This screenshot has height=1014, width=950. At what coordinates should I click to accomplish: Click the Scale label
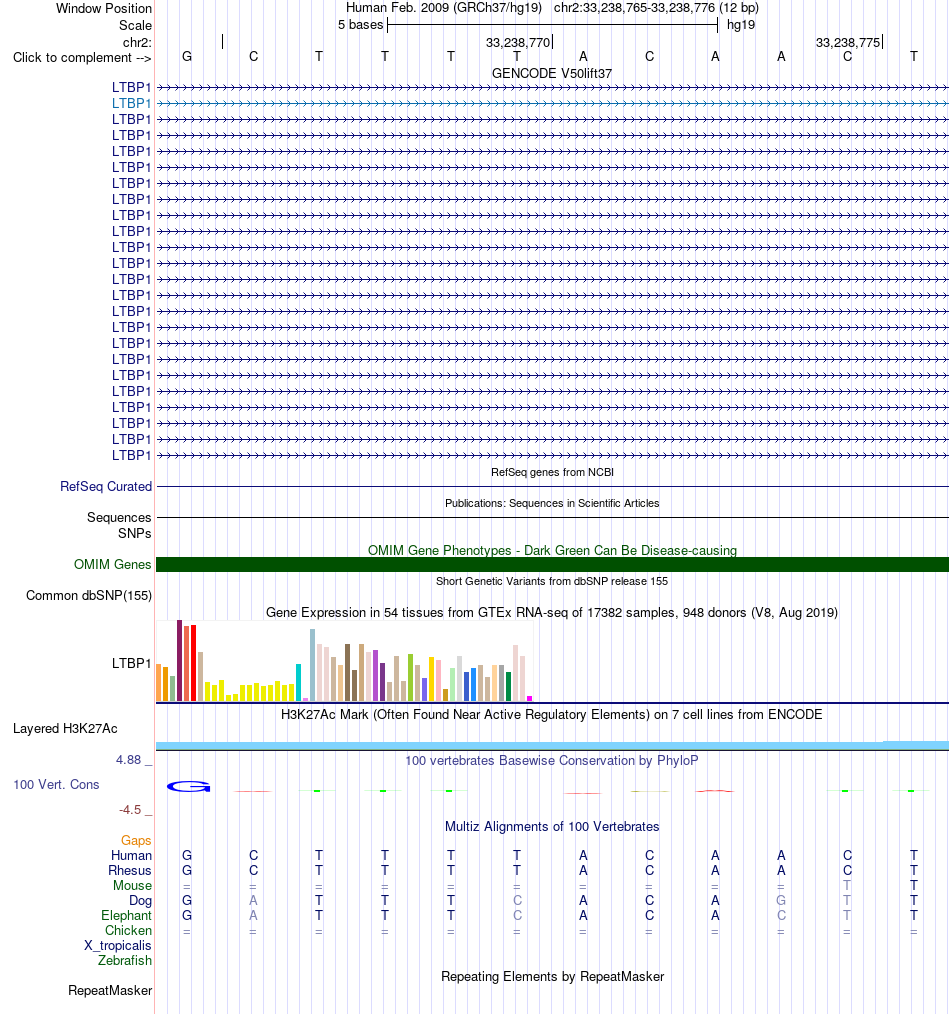(x=135, y=25)
